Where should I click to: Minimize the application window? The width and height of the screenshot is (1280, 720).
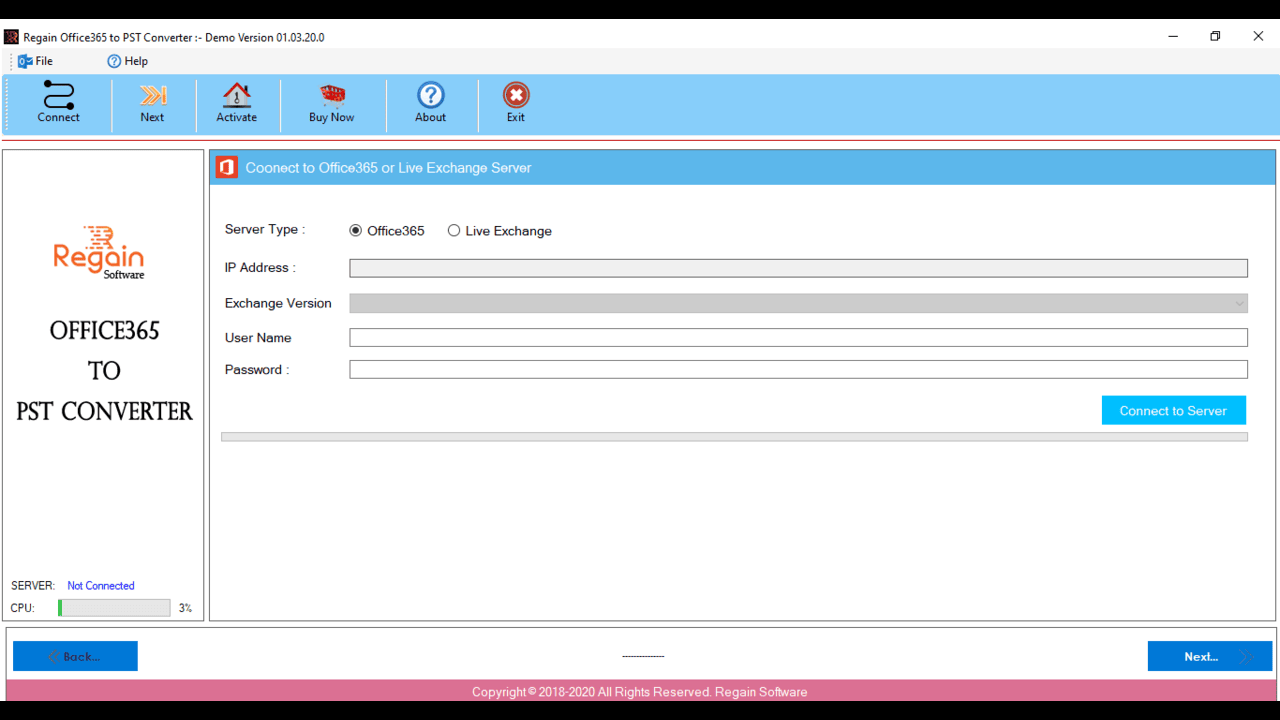(x=1173, y=36)
